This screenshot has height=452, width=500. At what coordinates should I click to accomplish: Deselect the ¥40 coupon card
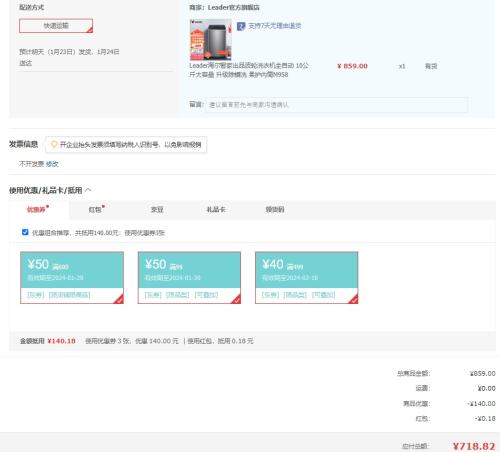coord(307,278)
